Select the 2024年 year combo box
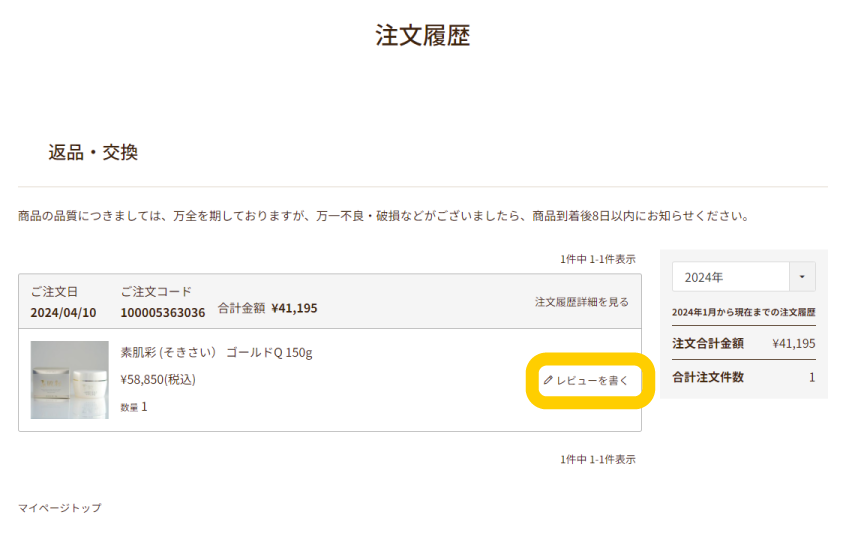 (x=744, y=277)
